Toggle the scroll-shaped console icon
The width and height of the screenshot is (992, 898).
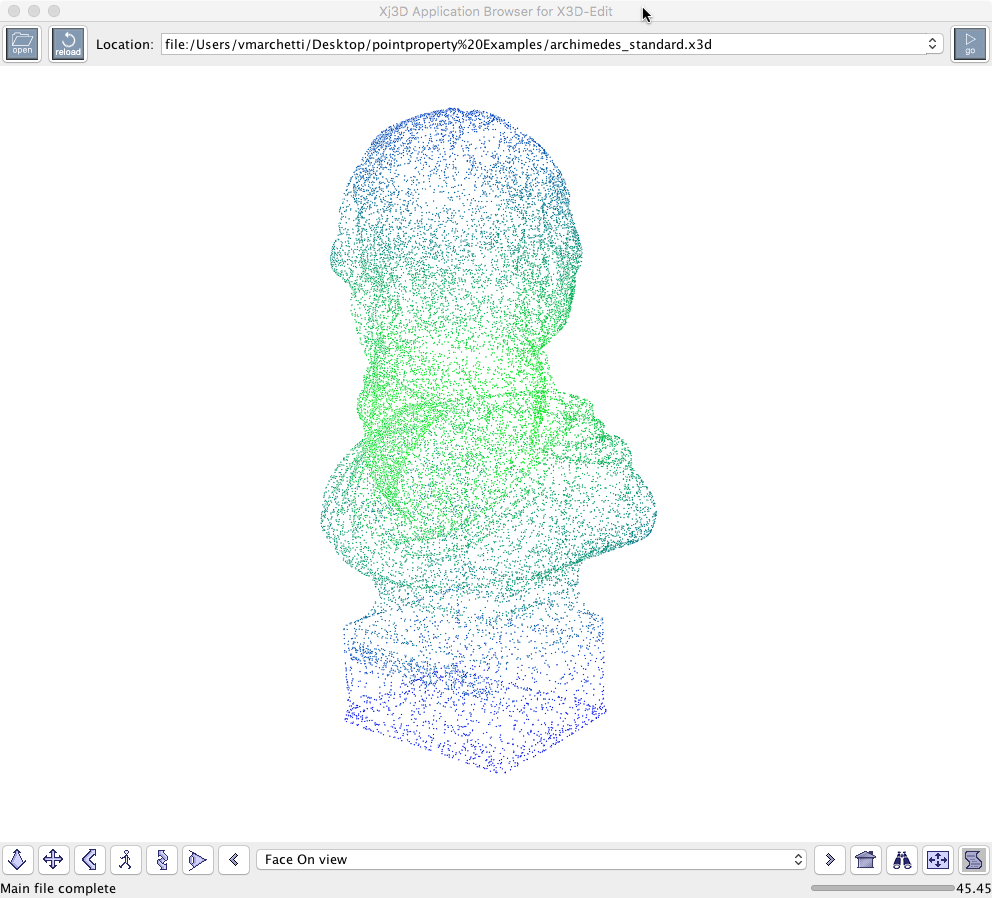pyautogui.click(x=973, y=859)
